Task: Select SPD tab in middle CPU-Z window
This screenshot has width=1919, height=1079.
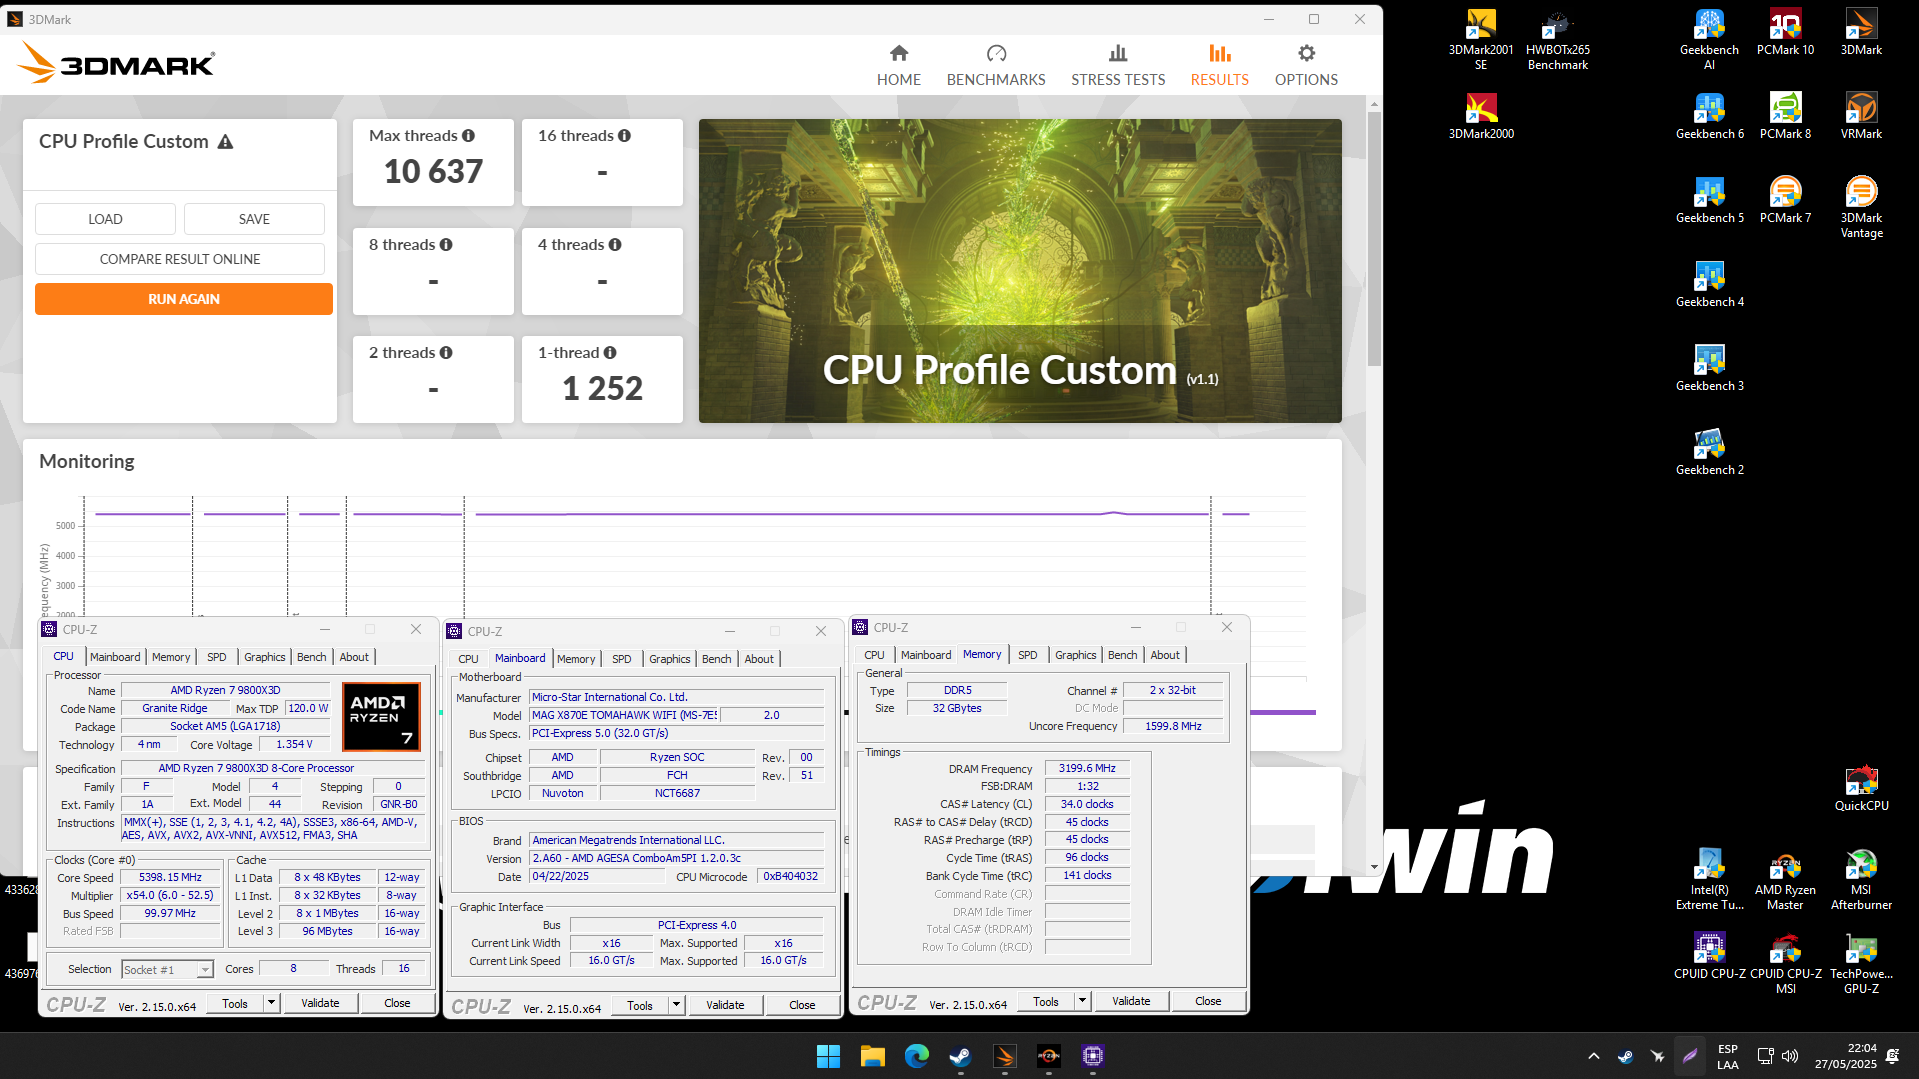Action: 621,659
